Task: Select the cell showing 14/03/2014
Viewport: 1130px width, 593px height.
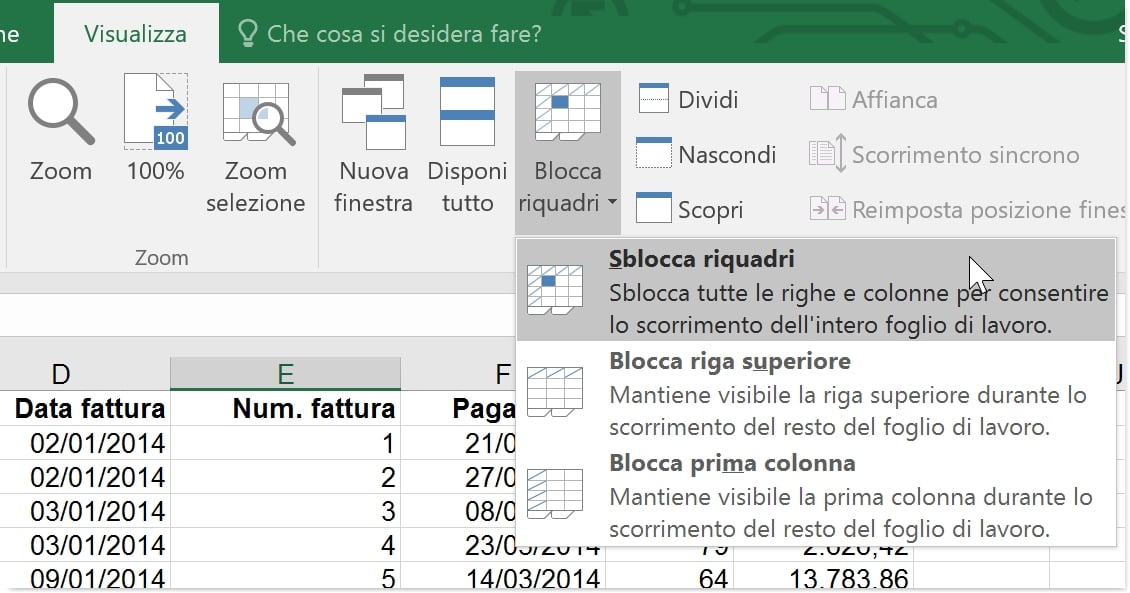Action: click(x=503, y=577)
